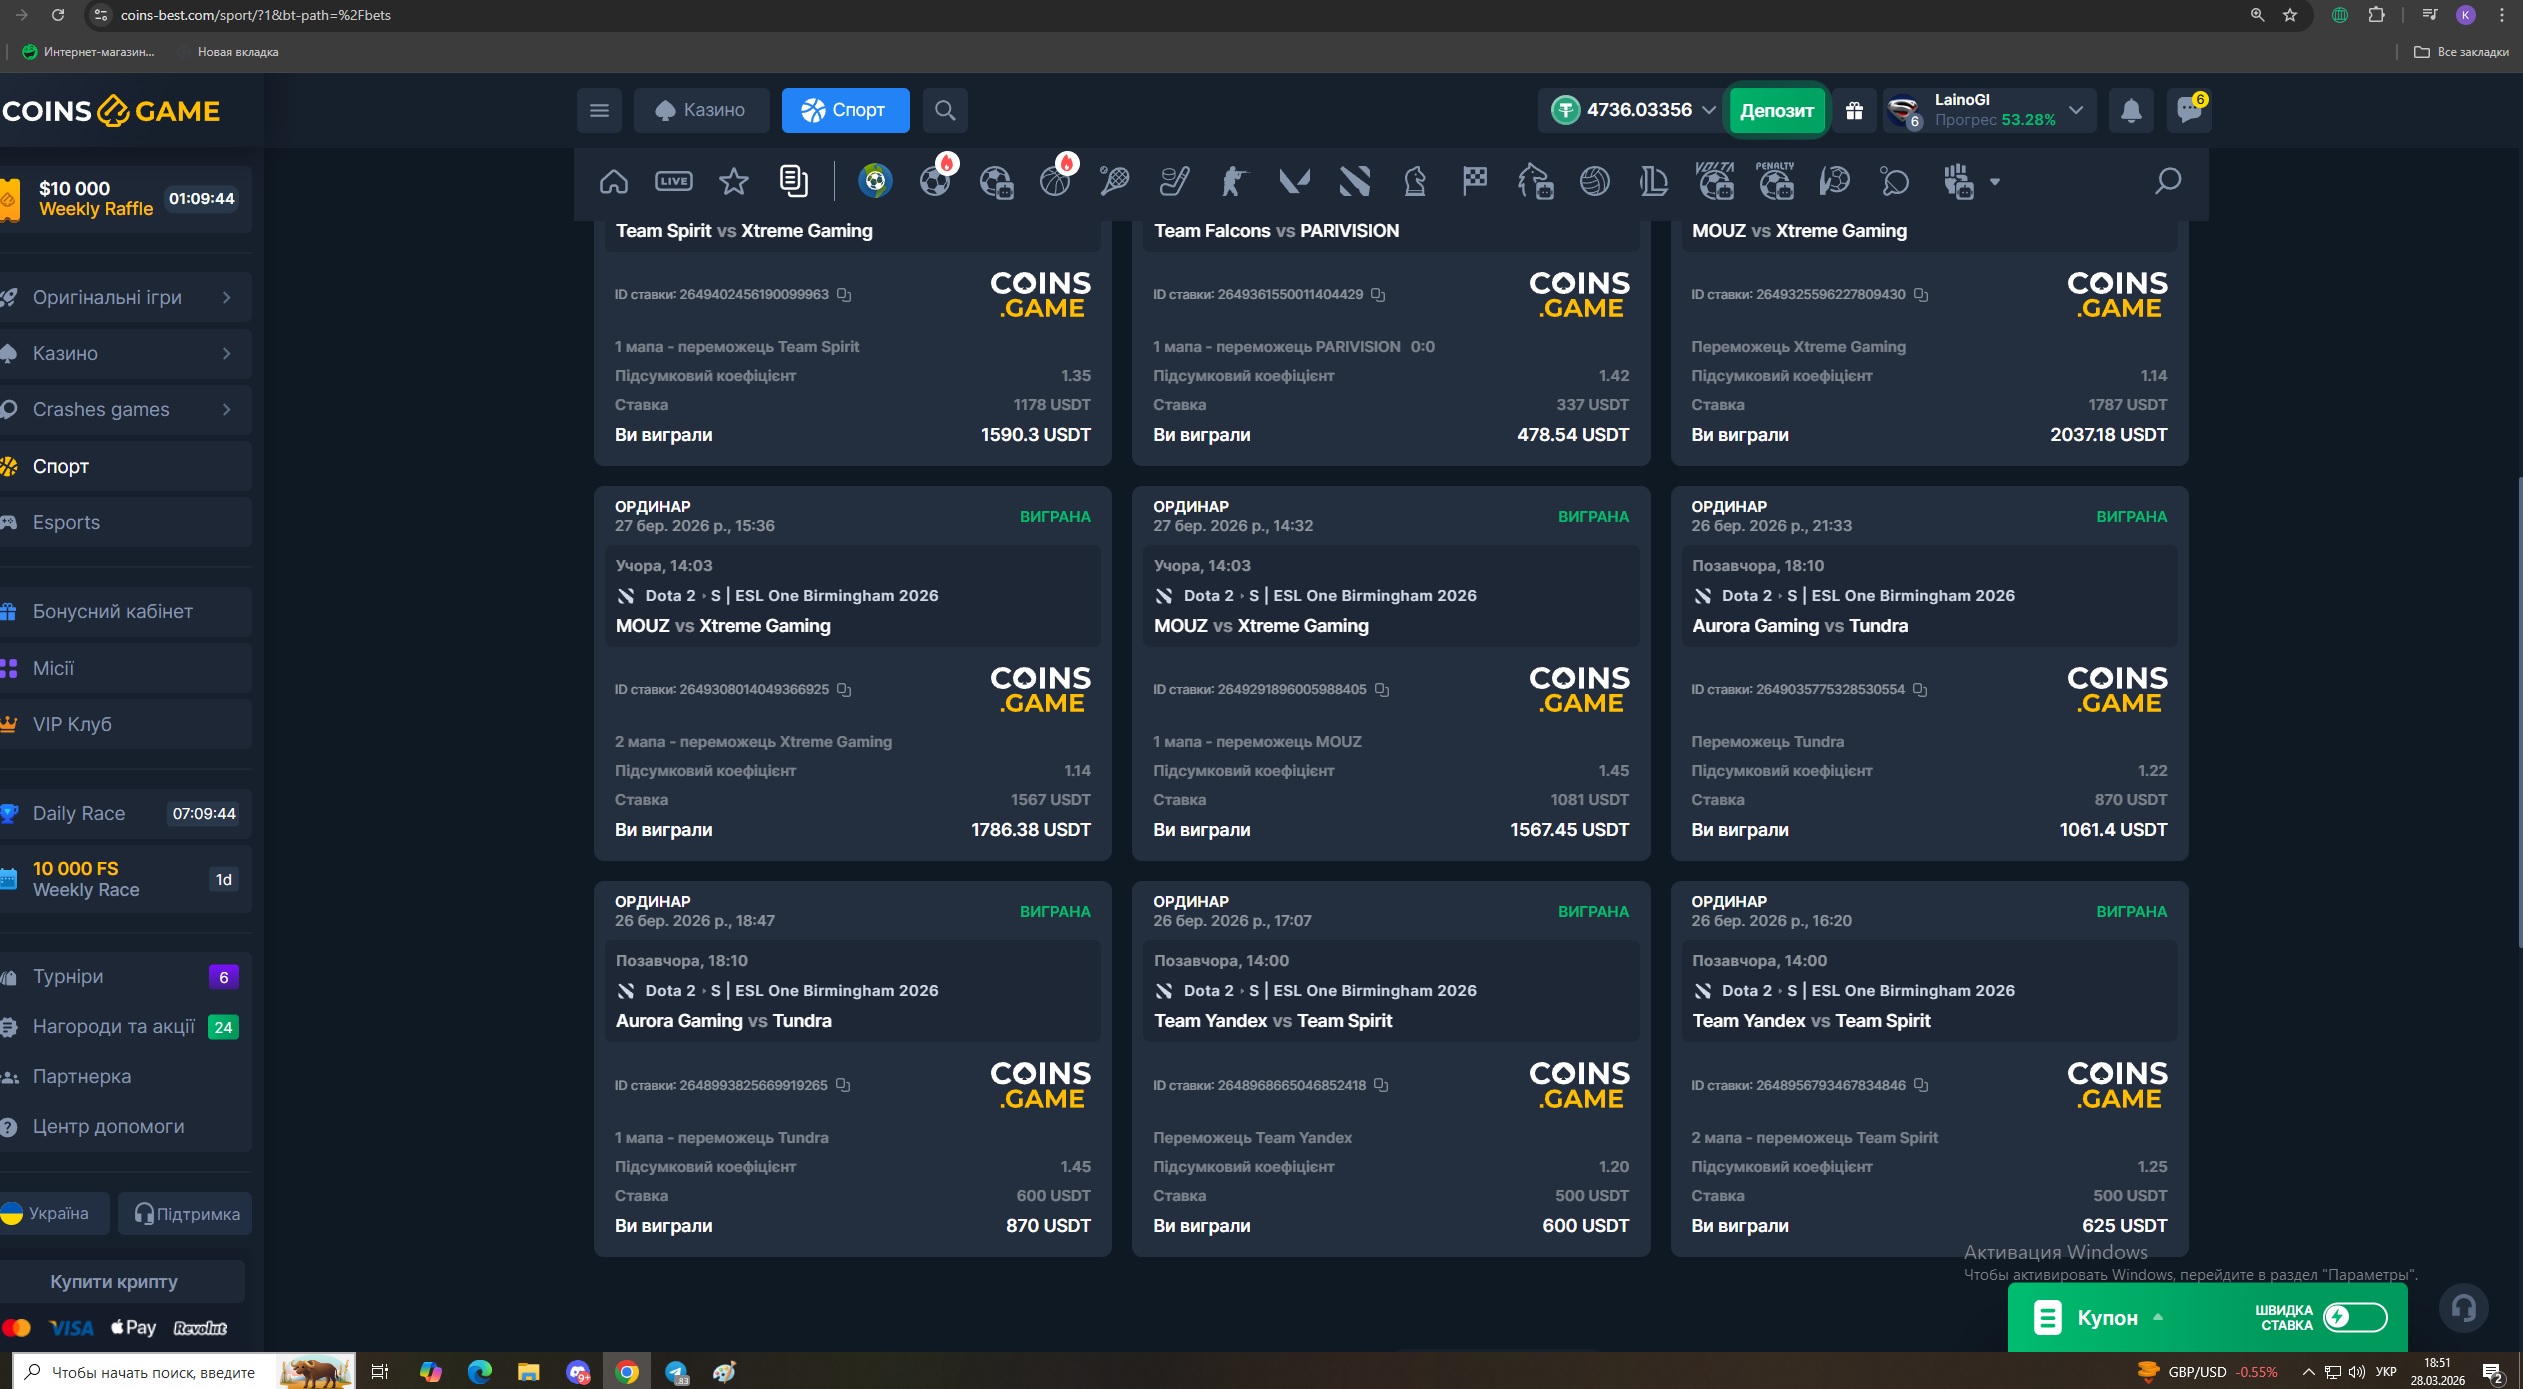Image resolution: width=2523 pixels, height=1389 pixels.
Task: Open sportsbook search magnifier at right
Action: pos(2167,181)
